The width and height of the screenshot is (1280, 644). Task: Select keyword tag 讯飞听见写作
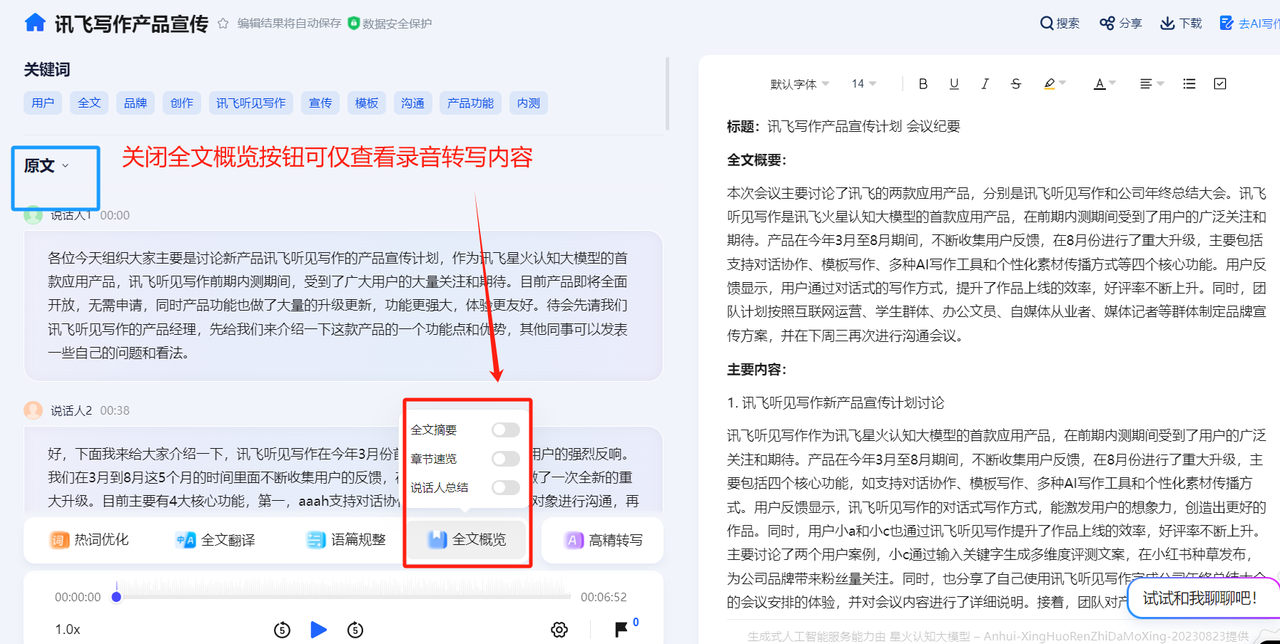click(251, 103)
